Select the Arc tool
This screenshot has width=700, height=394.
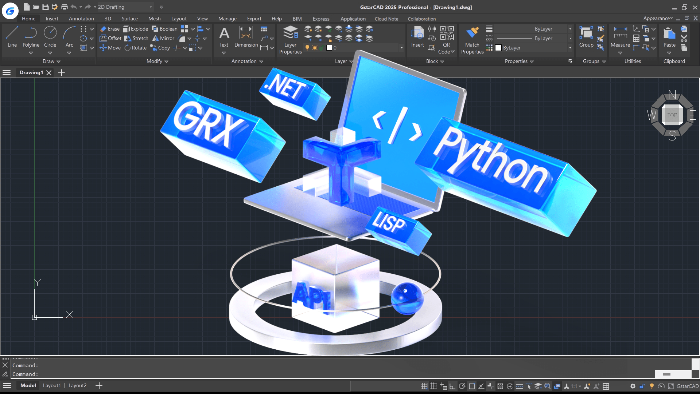69,36
